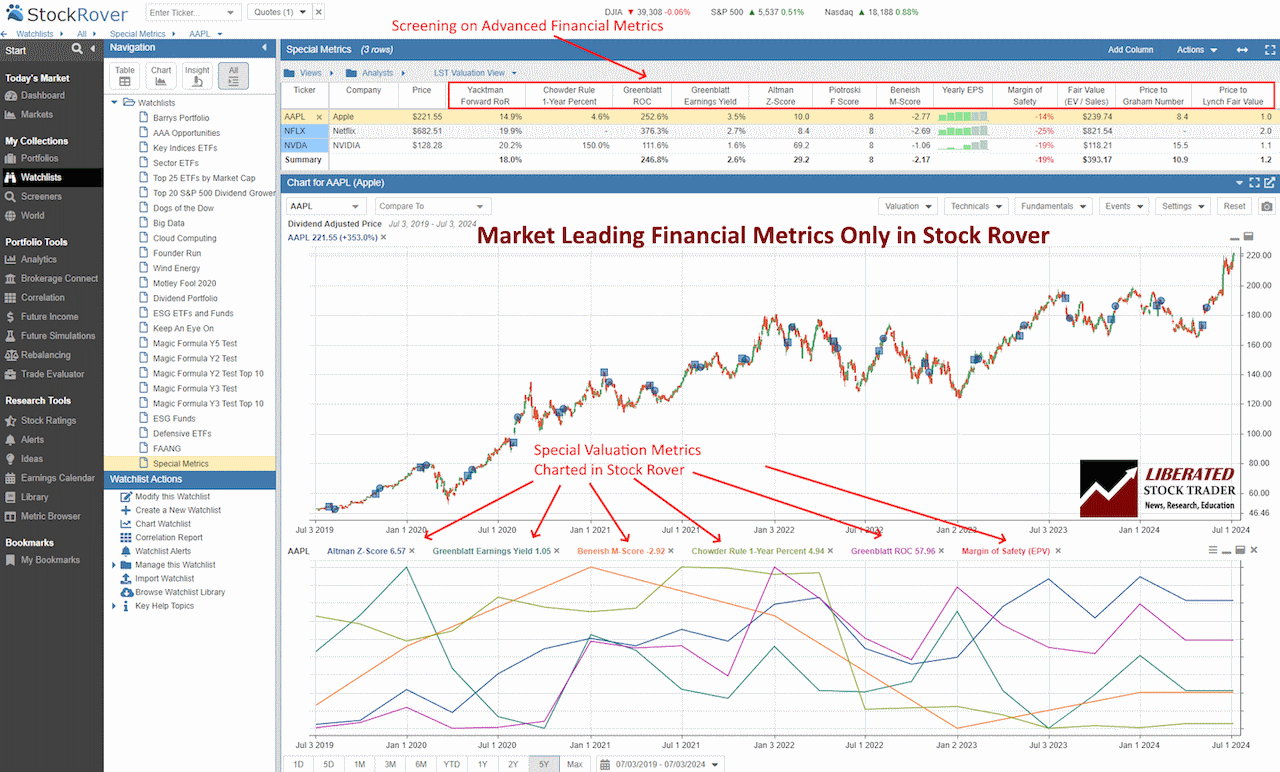Set chart period to YTD
1280x772 pixels.
(451, 765)
